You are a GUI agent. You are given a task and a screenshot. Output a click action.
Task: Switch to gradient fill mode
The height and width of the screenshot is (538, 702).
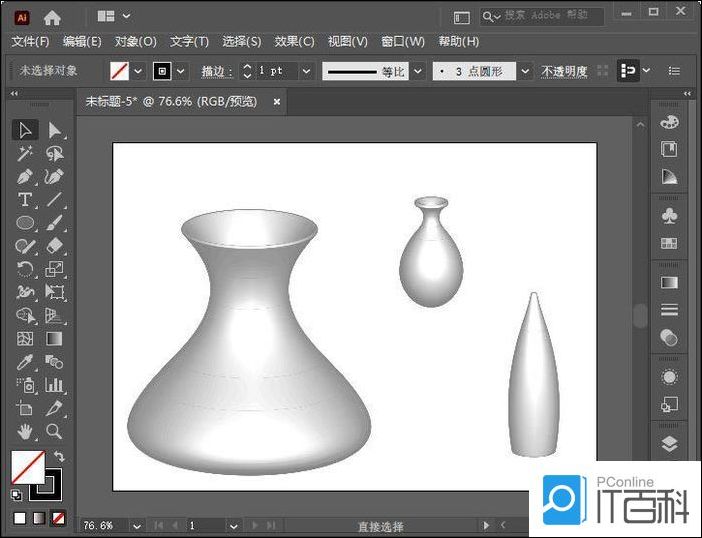39,518
